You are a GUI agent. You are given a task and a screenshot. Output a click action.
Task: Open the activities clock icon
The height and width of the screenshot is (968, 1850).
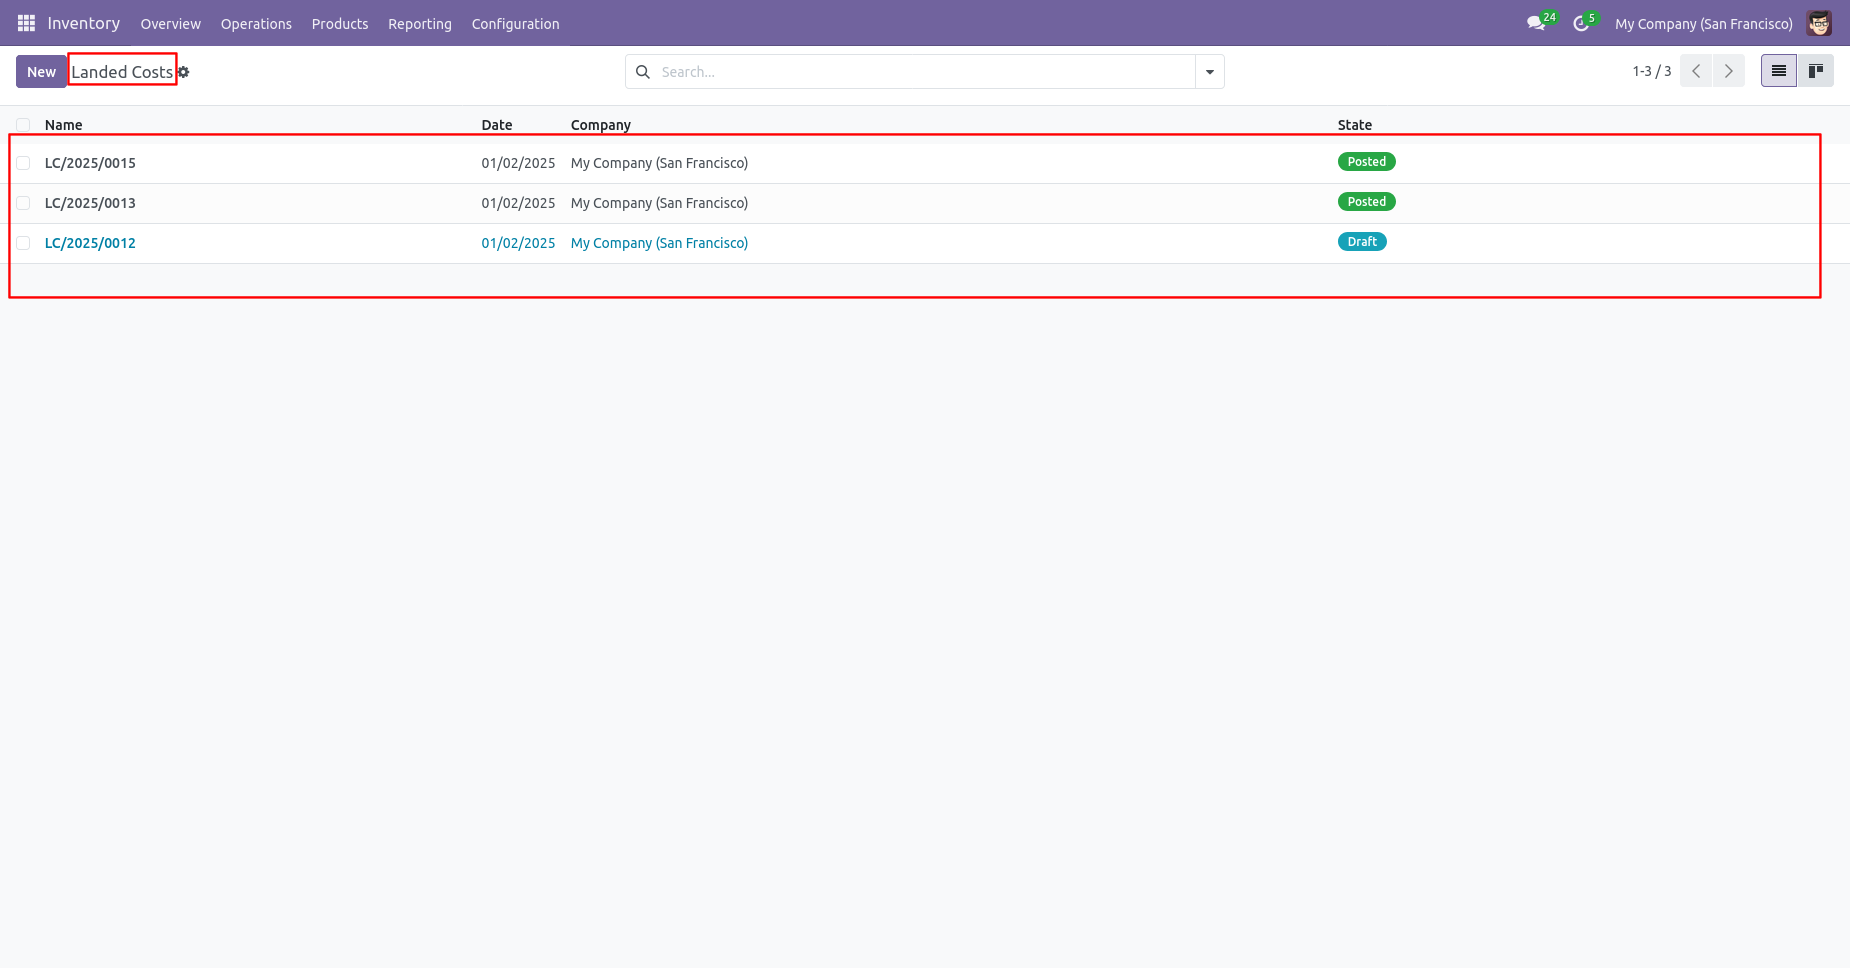point(1581,23)
